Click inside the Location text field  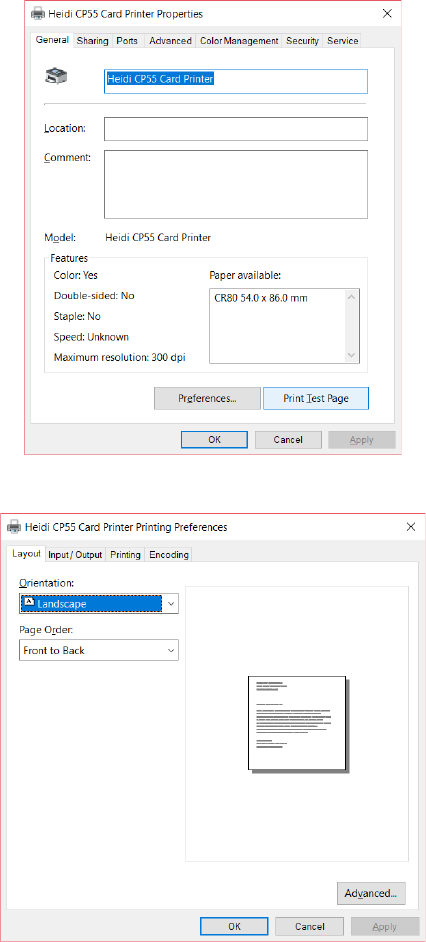pos(236,129)
